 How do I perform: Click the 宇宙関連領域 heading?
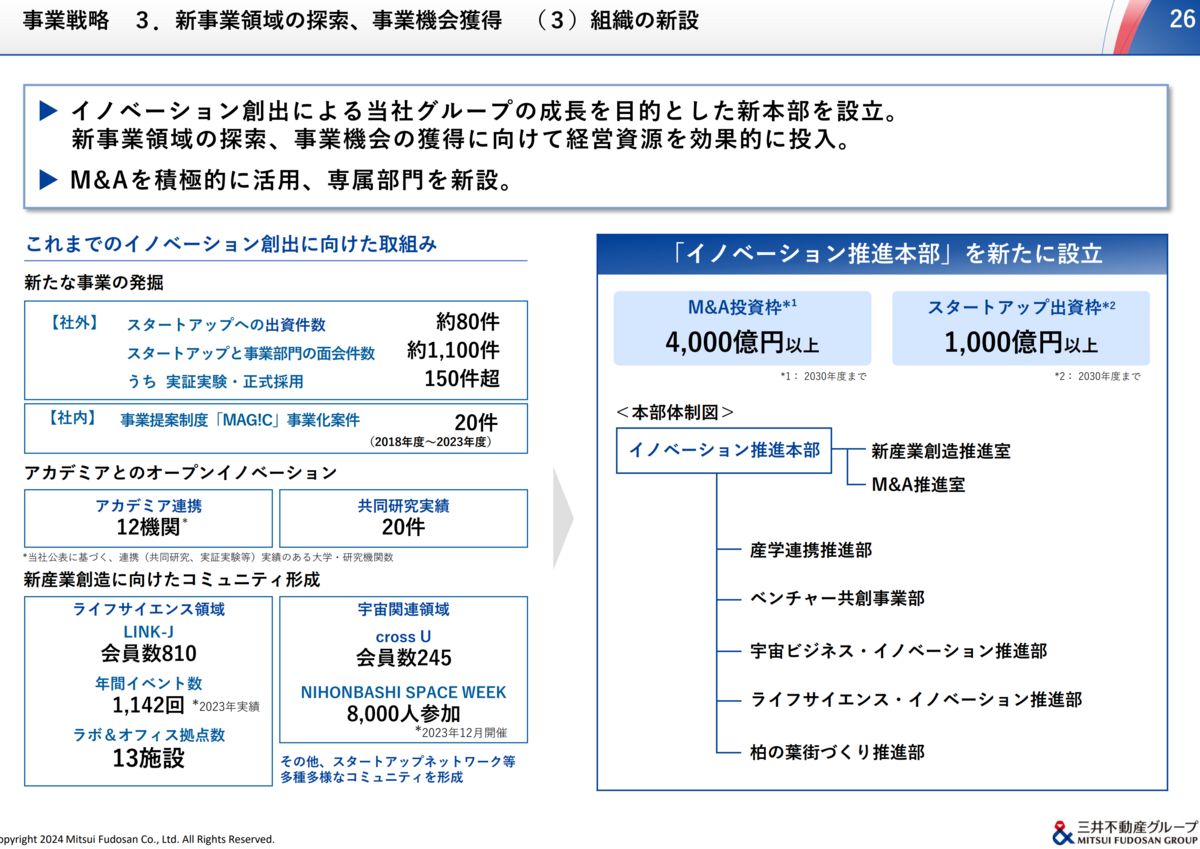(x=404, y=609)
